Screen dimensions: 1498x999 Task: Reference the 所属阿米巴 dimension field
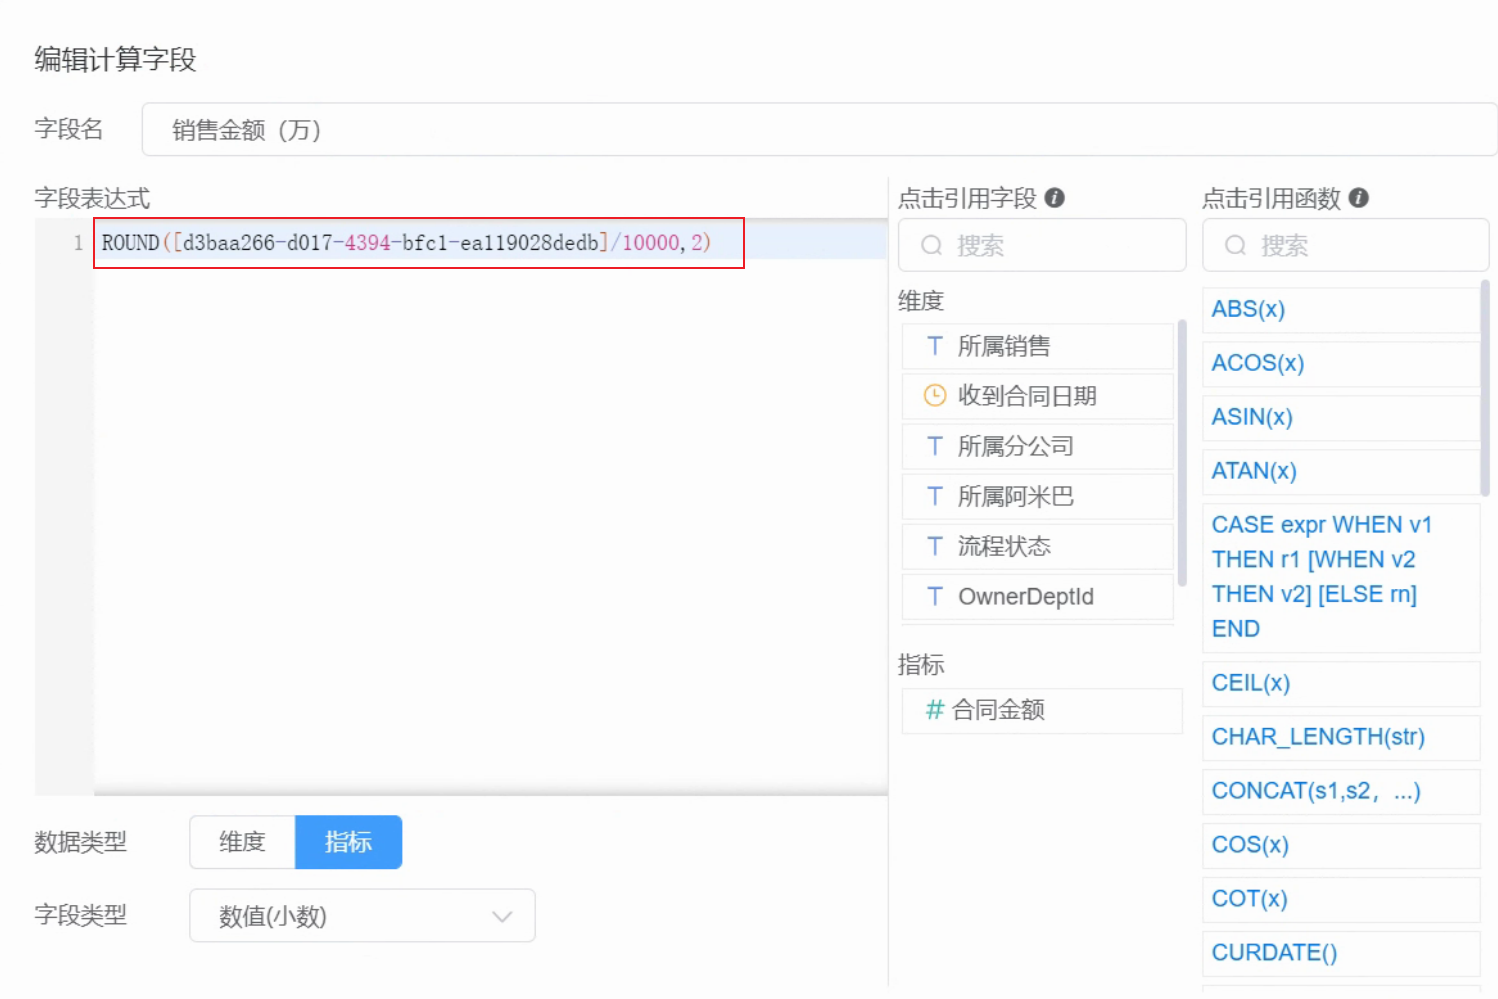click(x=1037, y=496)
